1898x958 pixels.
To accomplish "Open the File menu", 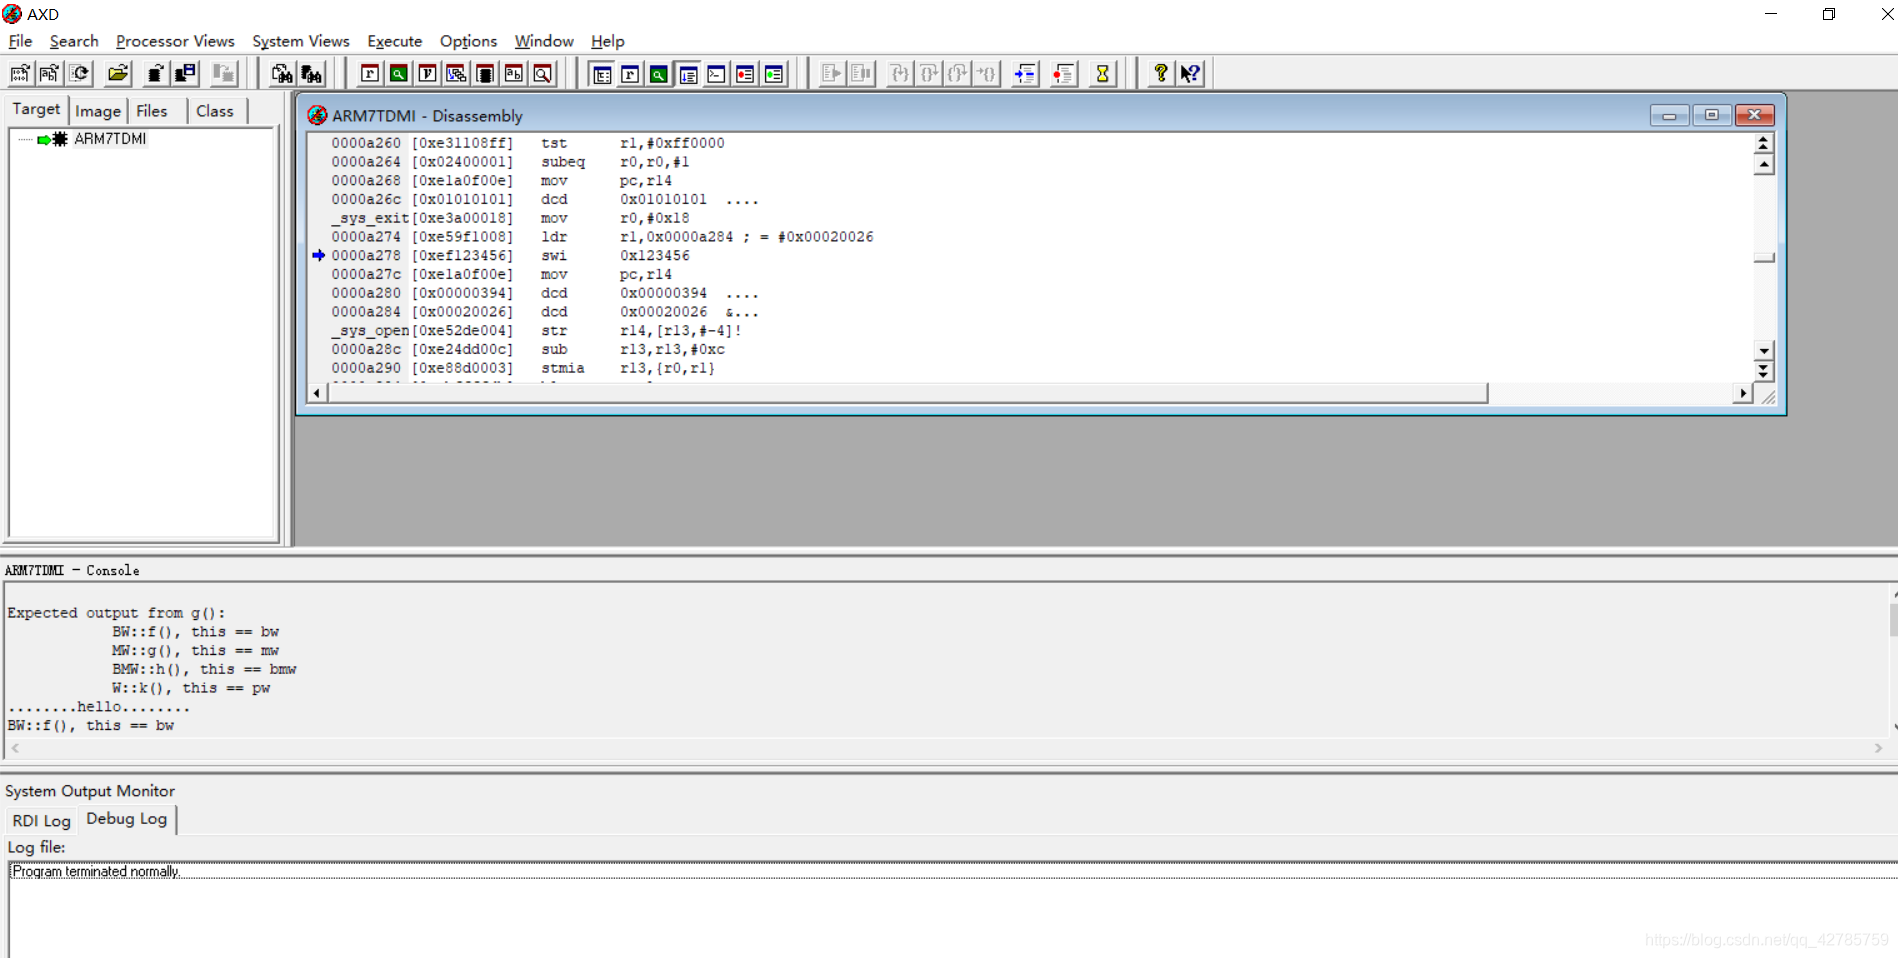I will tap(20, 41).
